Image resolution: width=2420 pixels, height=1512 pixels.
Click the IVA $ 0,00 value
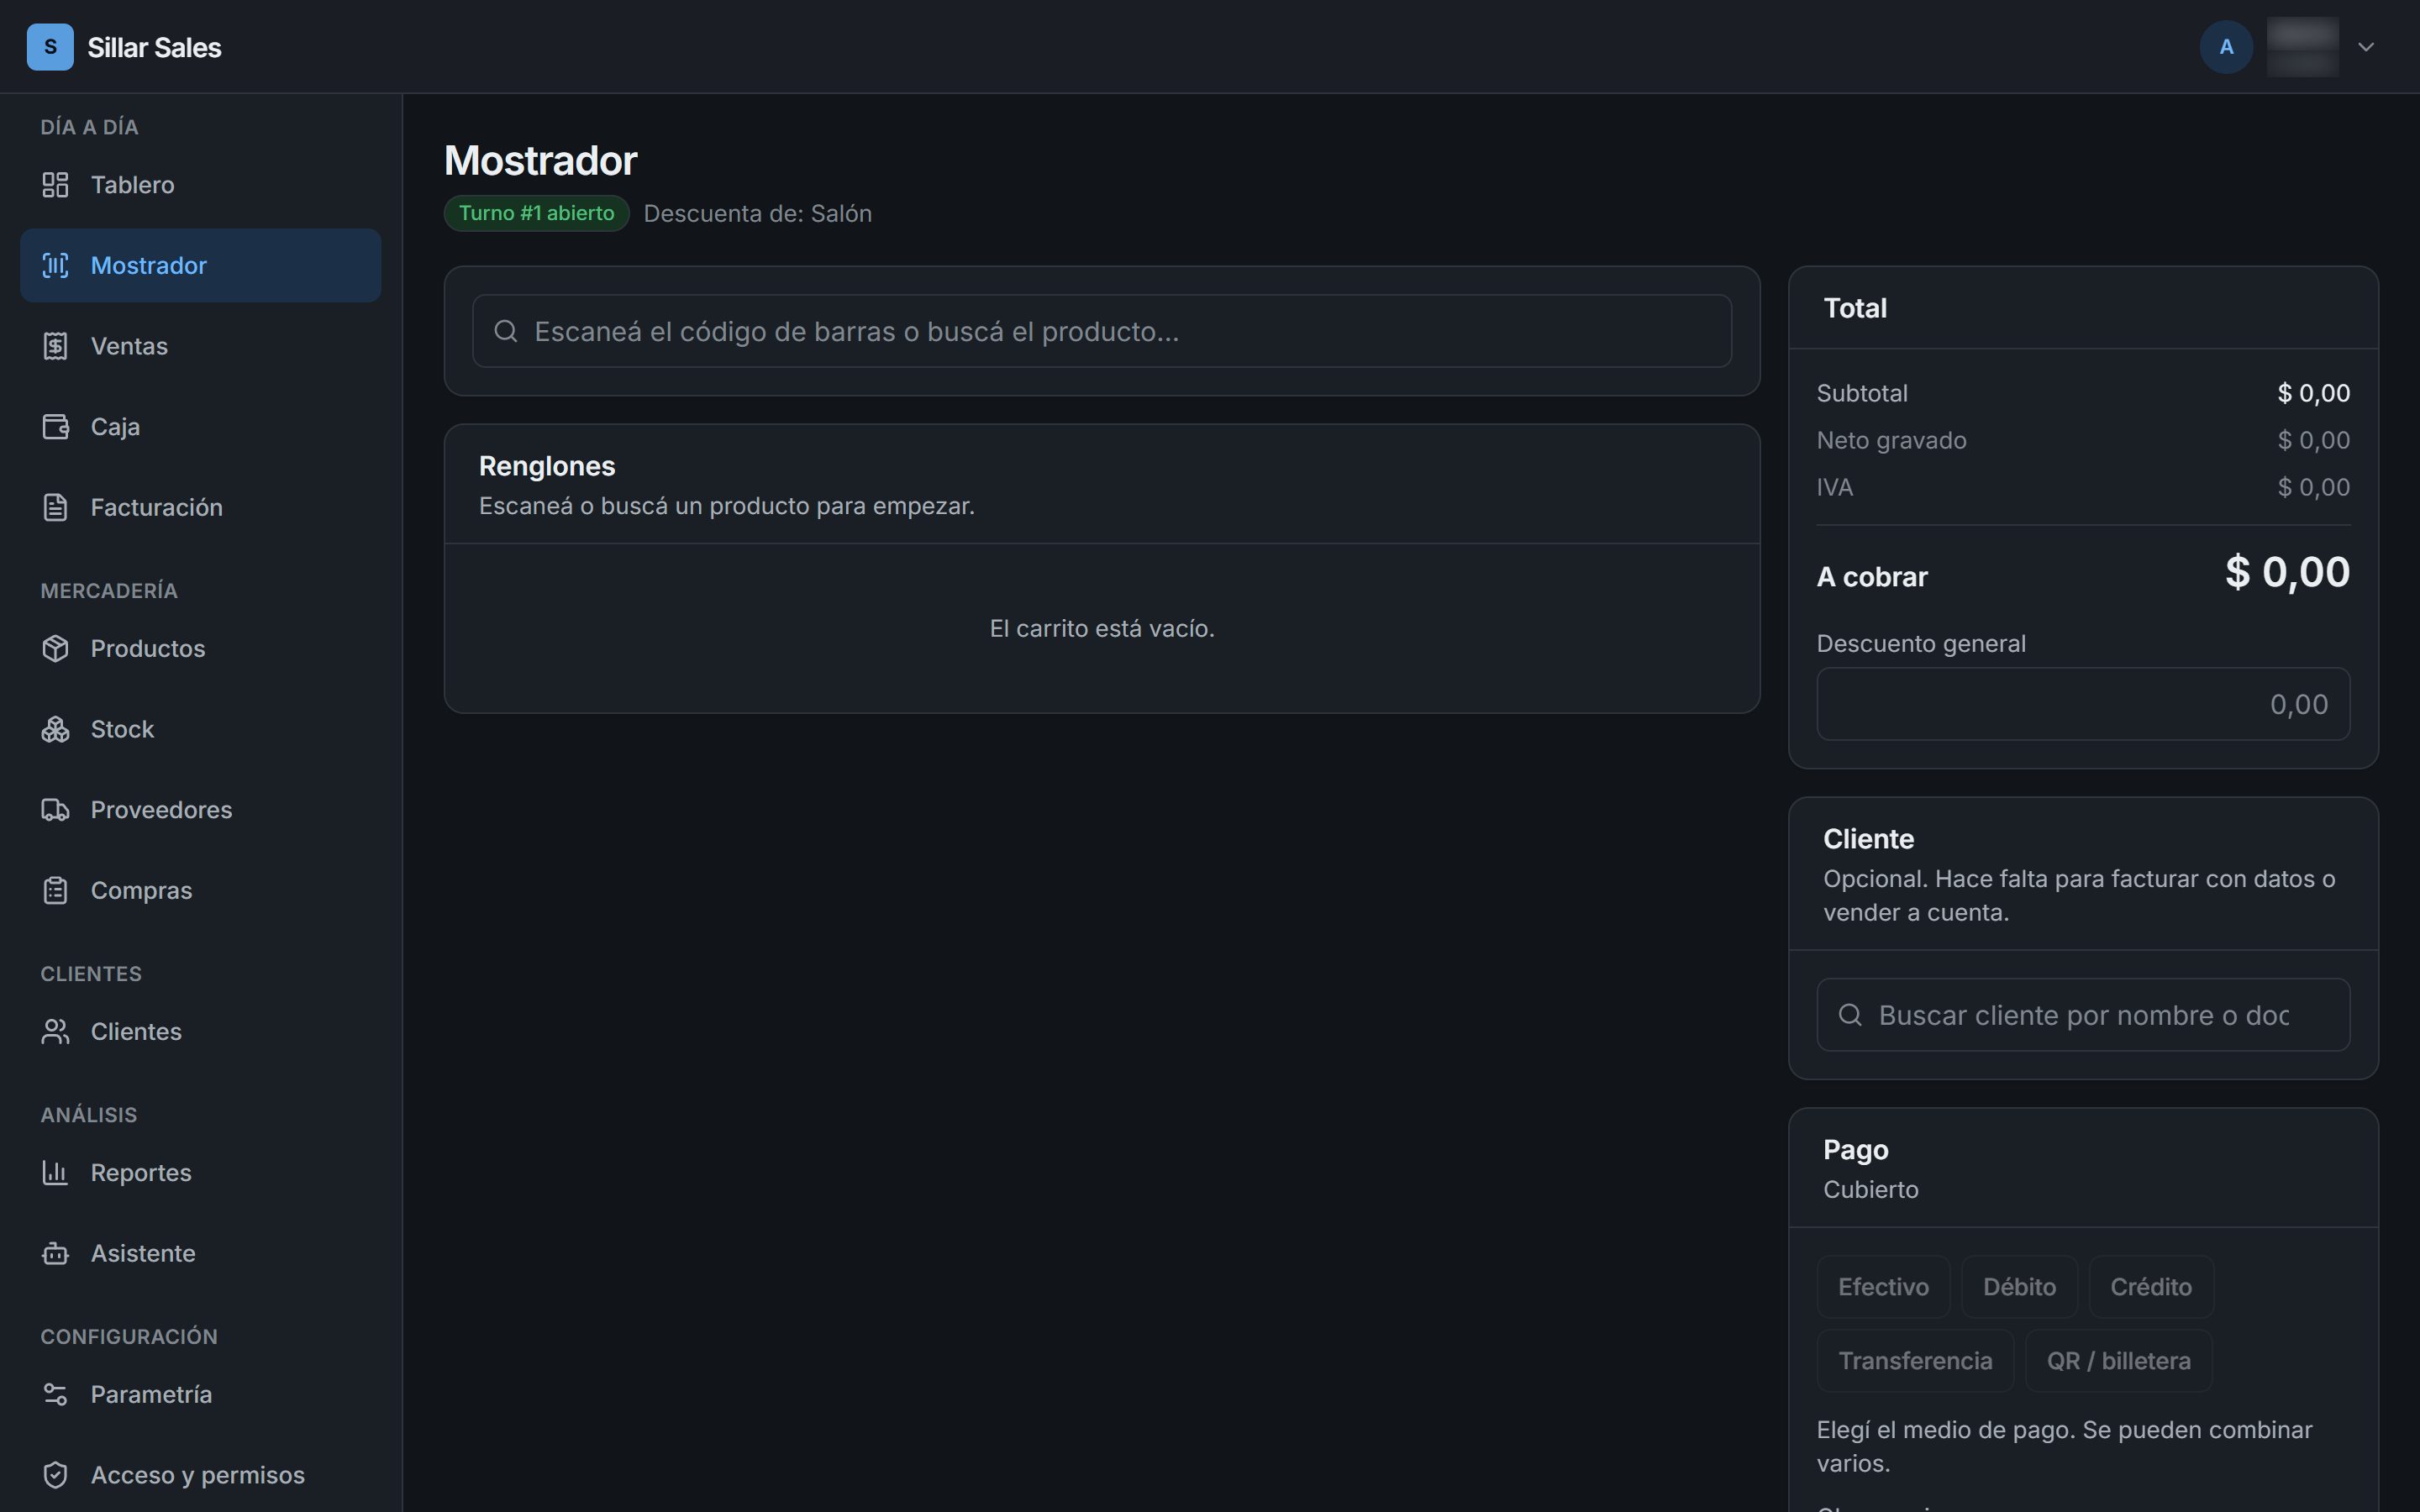click(2313, 487)
